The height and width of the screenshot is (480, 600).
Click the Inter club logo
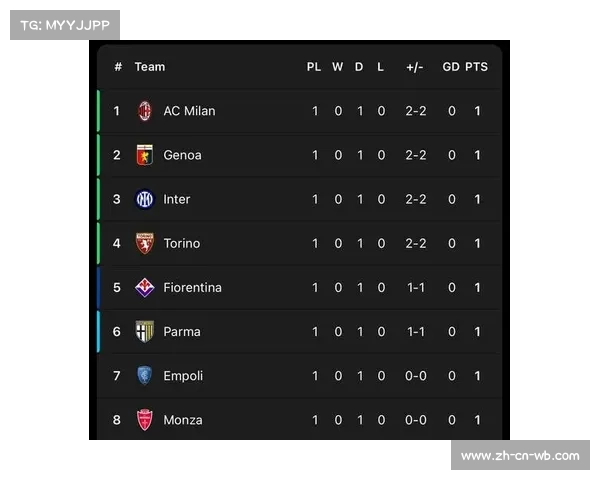coord(145,199)
